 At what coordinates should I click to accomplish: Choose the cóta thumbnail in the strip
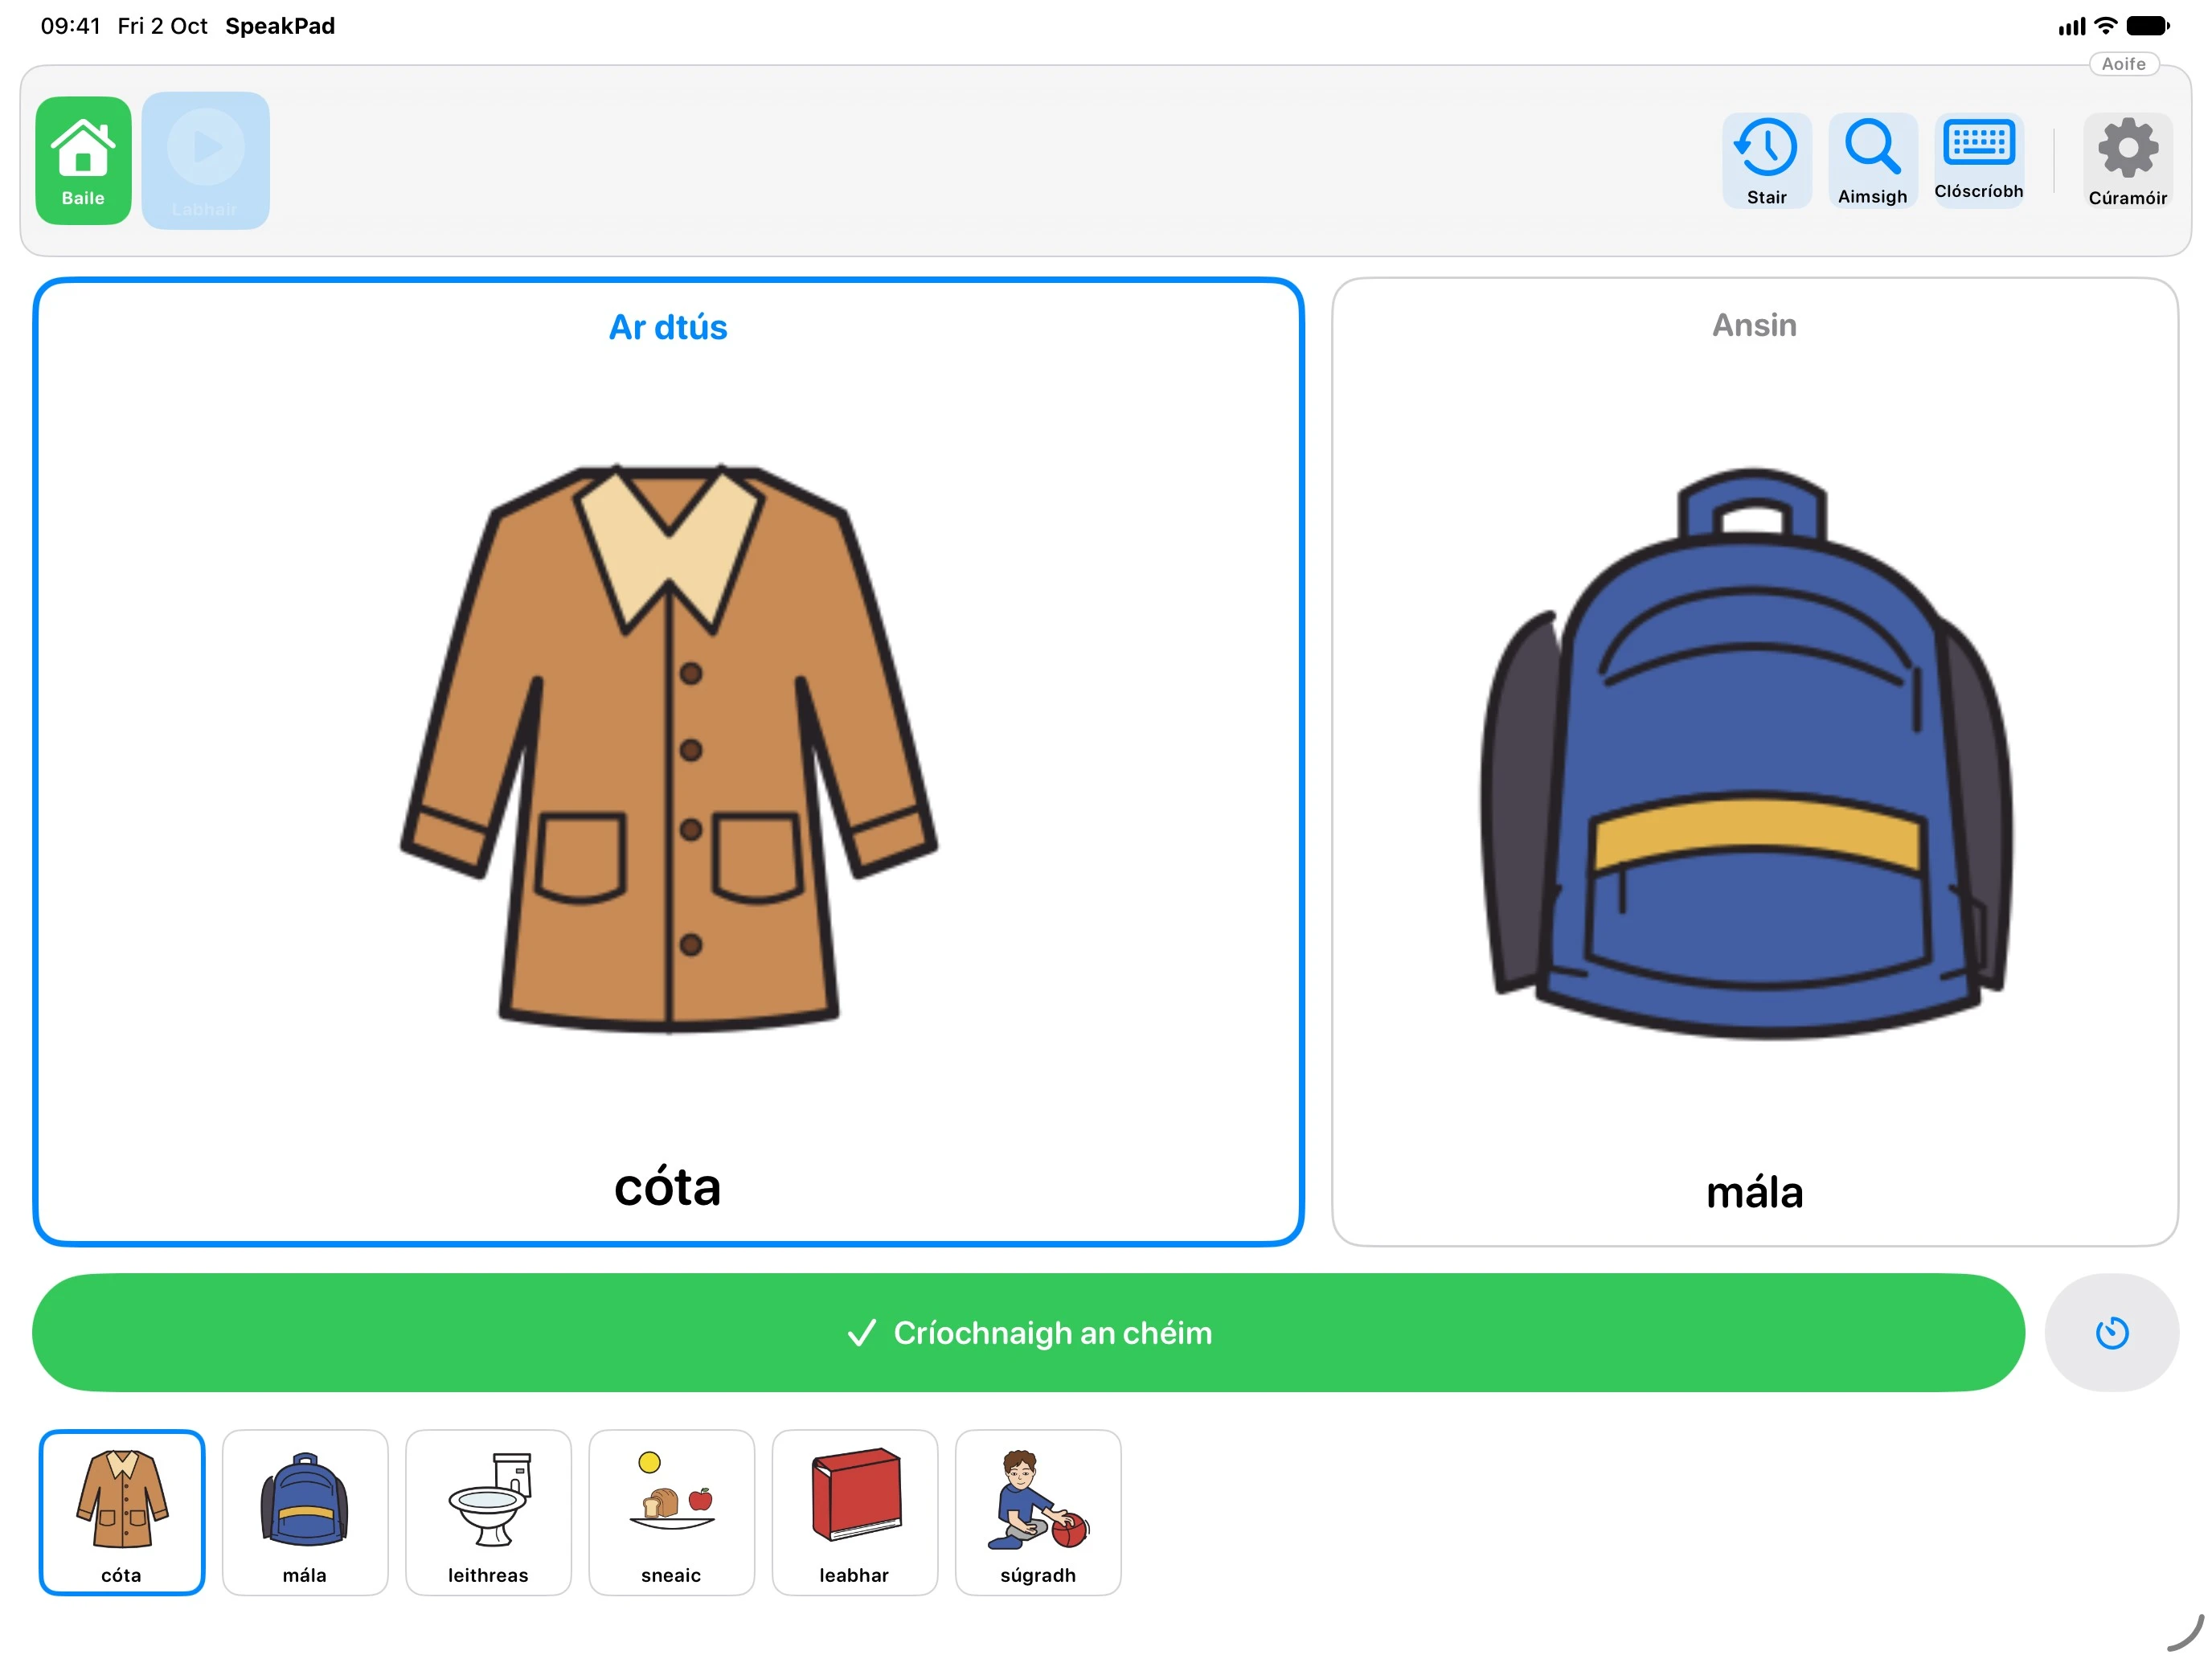click(x=122, y=1512)
